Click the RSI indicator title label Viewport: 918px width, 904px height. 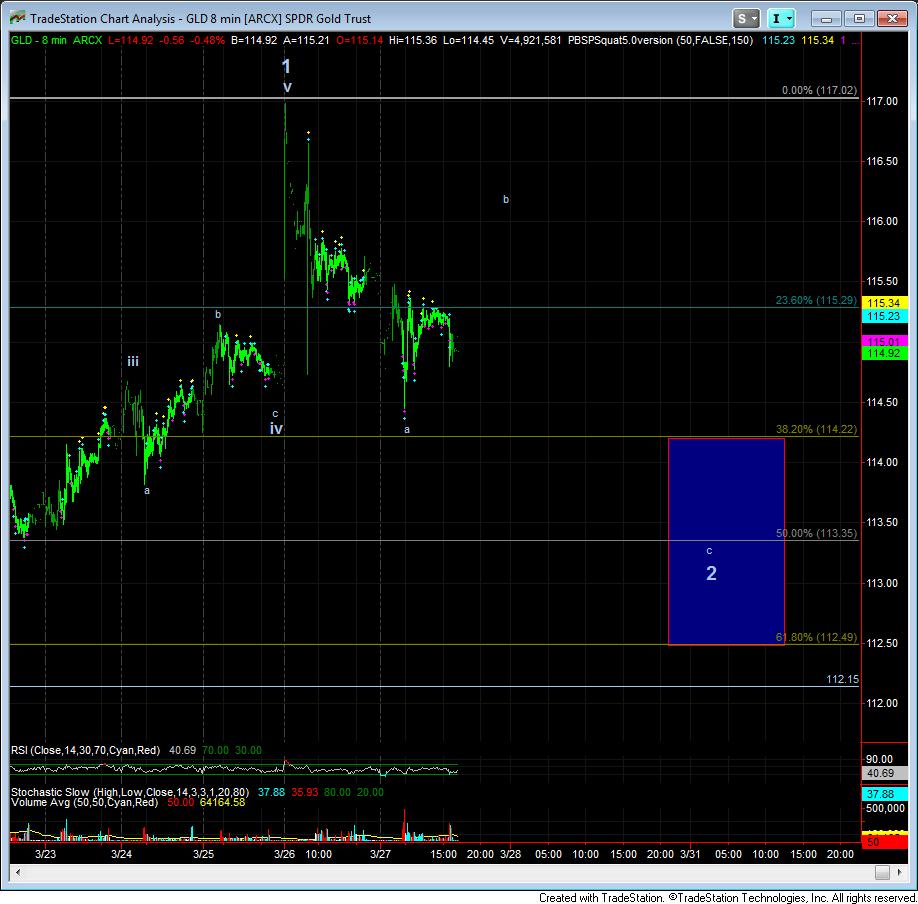pyautogui.click(x=85, y=750)
